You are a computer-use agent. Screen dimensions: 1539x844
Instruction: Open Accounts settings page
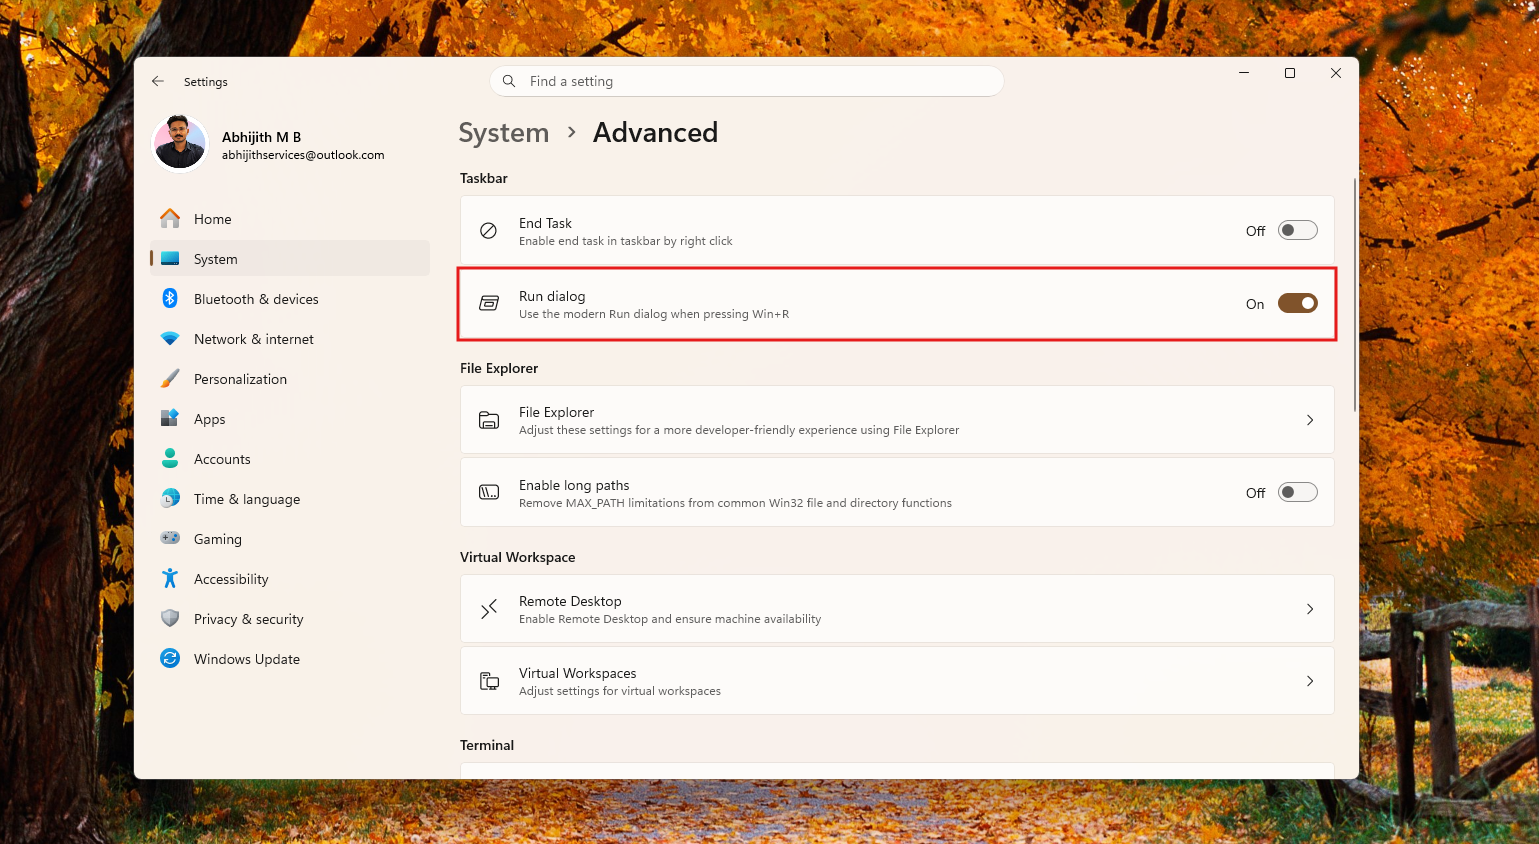[x=290, y=458]
